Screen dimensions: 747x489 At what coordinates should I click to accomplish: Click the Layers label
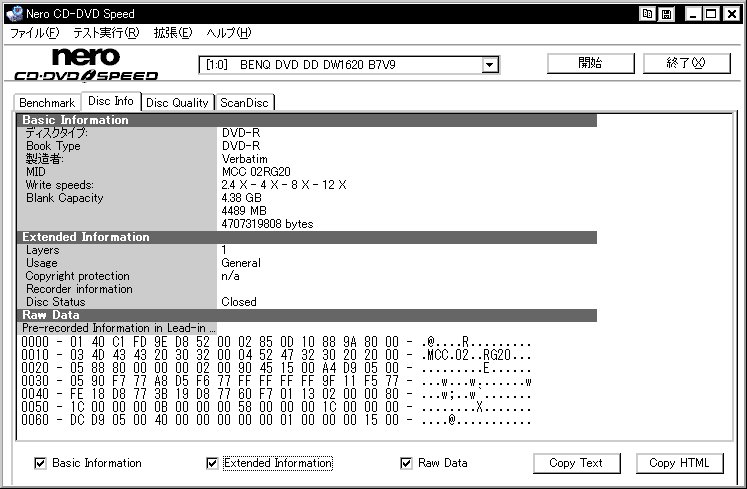(42, 250)
